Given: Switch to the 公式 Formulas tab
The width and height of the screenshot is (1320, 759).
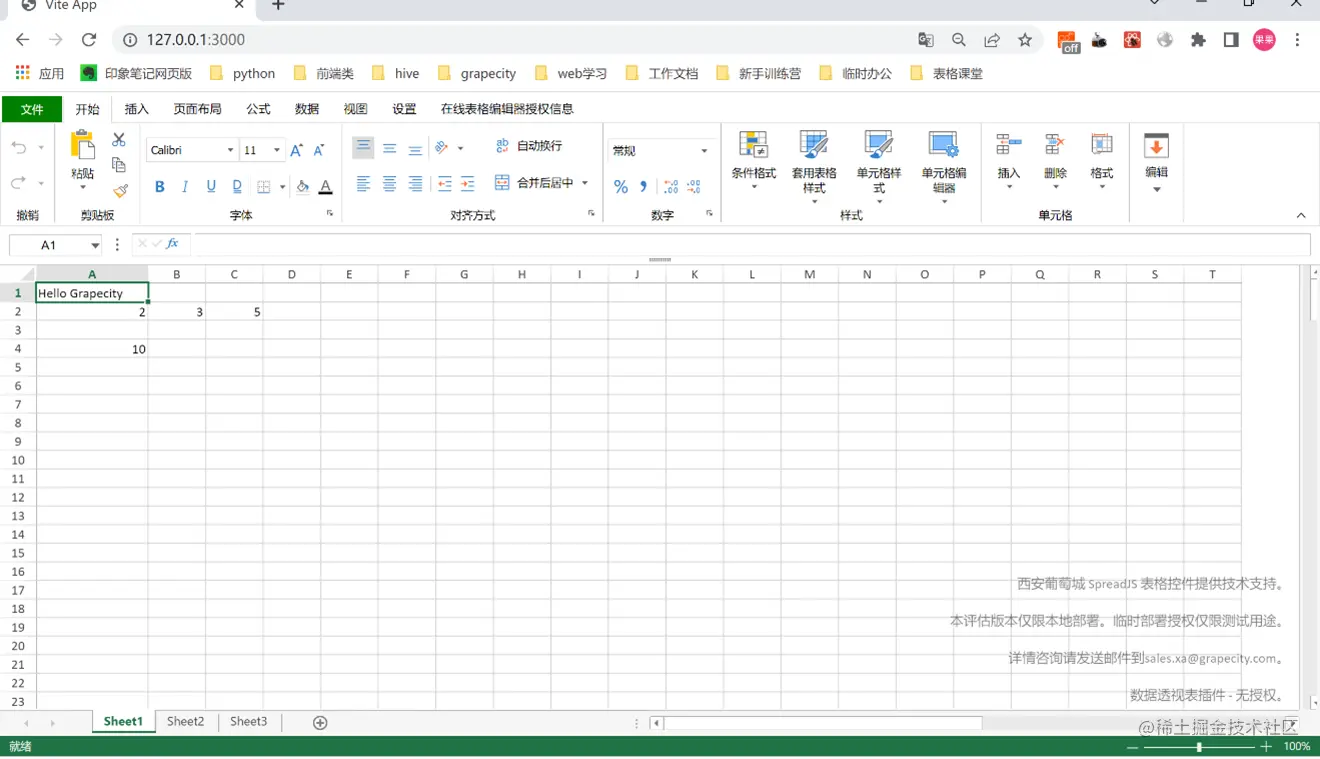Looking at the screenshot, I should pos(258,109).
